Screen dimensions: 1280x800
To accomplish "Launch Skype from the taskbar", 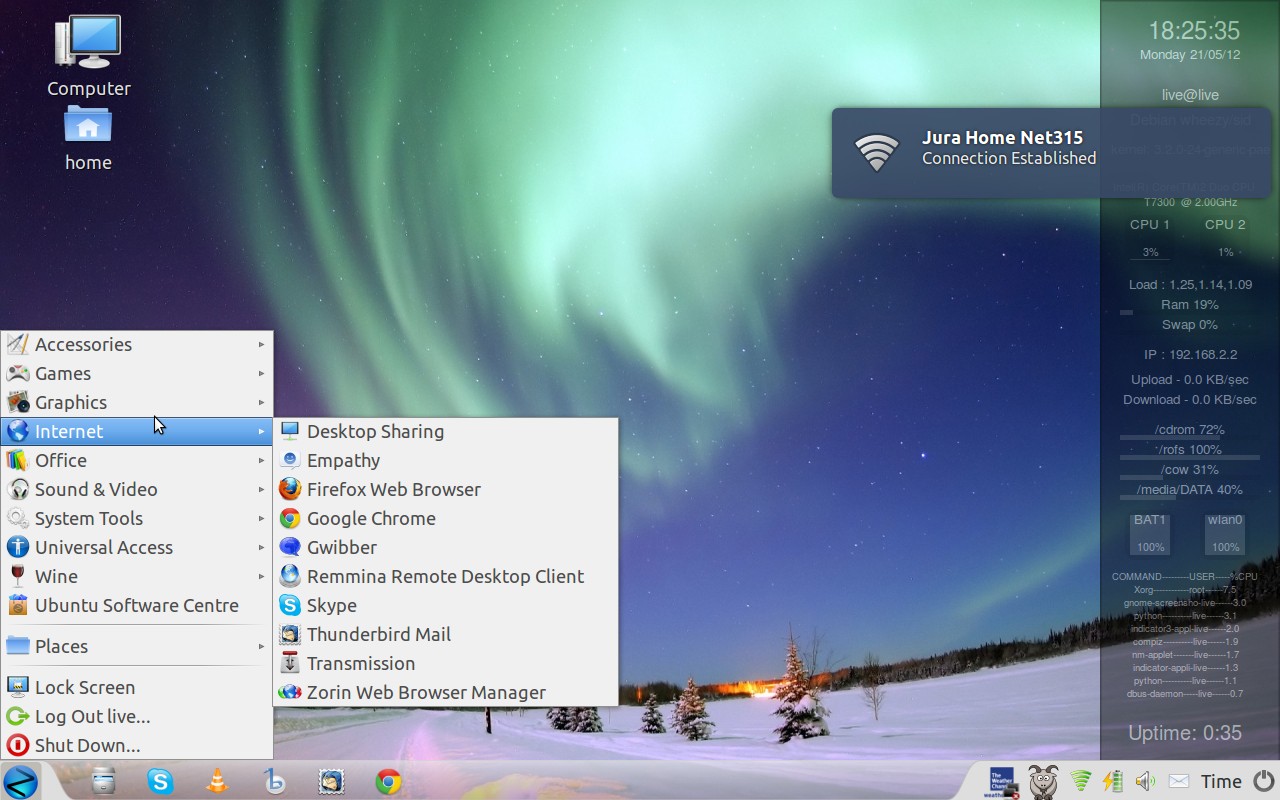I will point(160,781).
